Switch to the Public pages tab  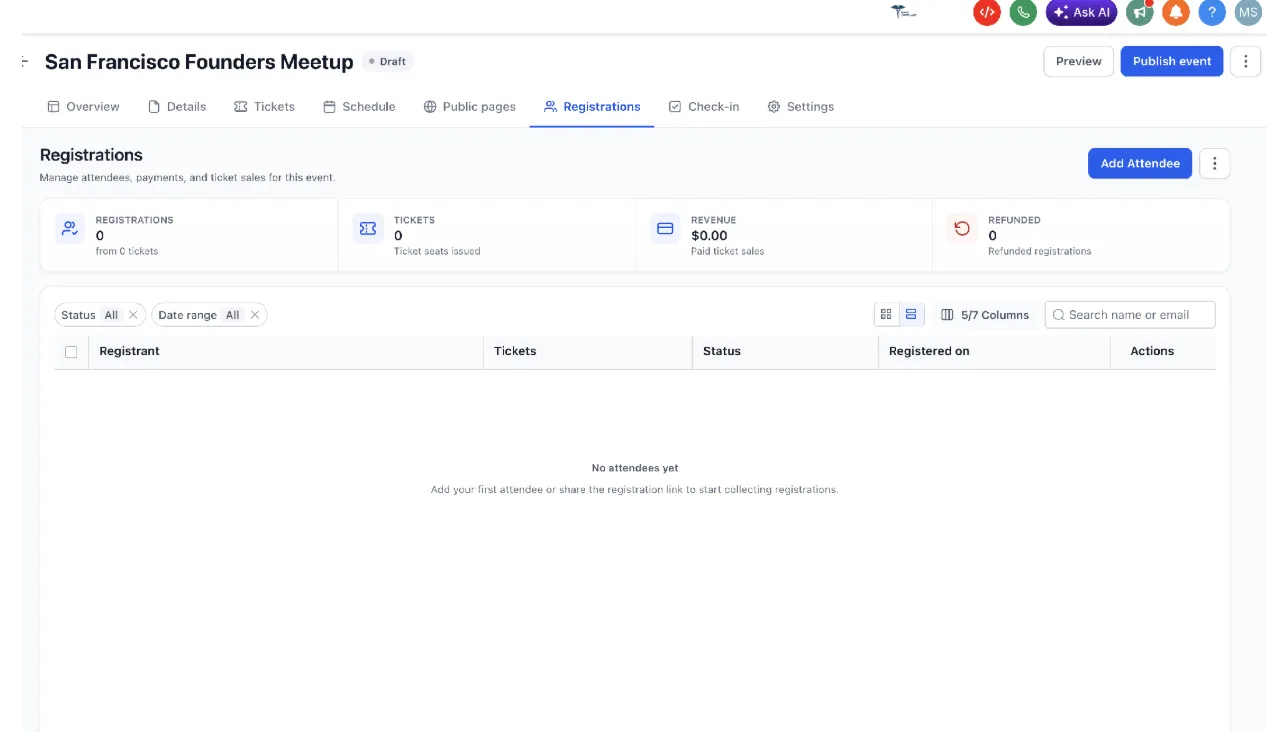click(470, 107)
